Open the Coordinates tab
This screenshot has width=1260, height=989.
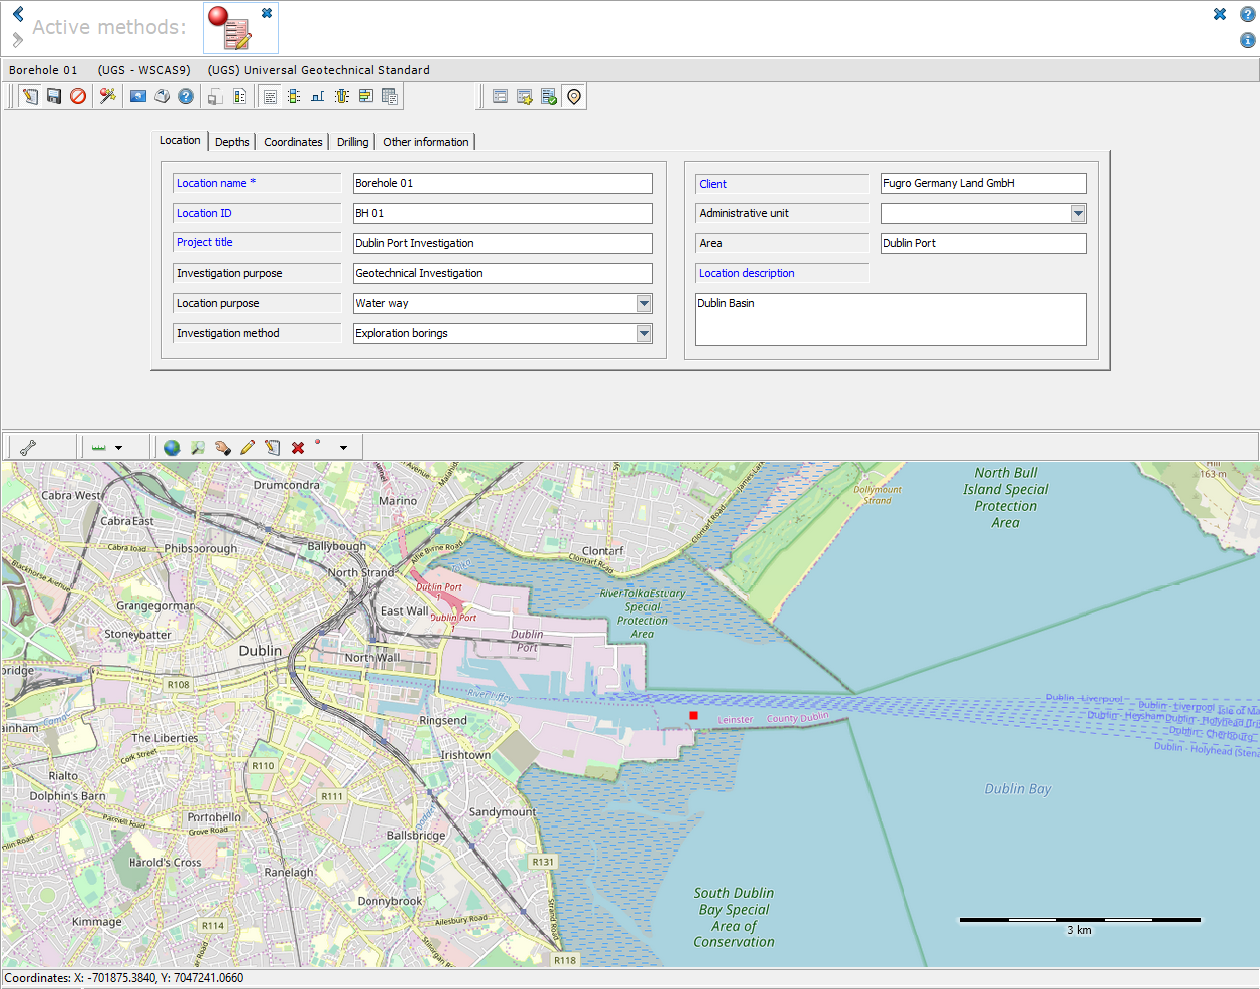(293, 142)
